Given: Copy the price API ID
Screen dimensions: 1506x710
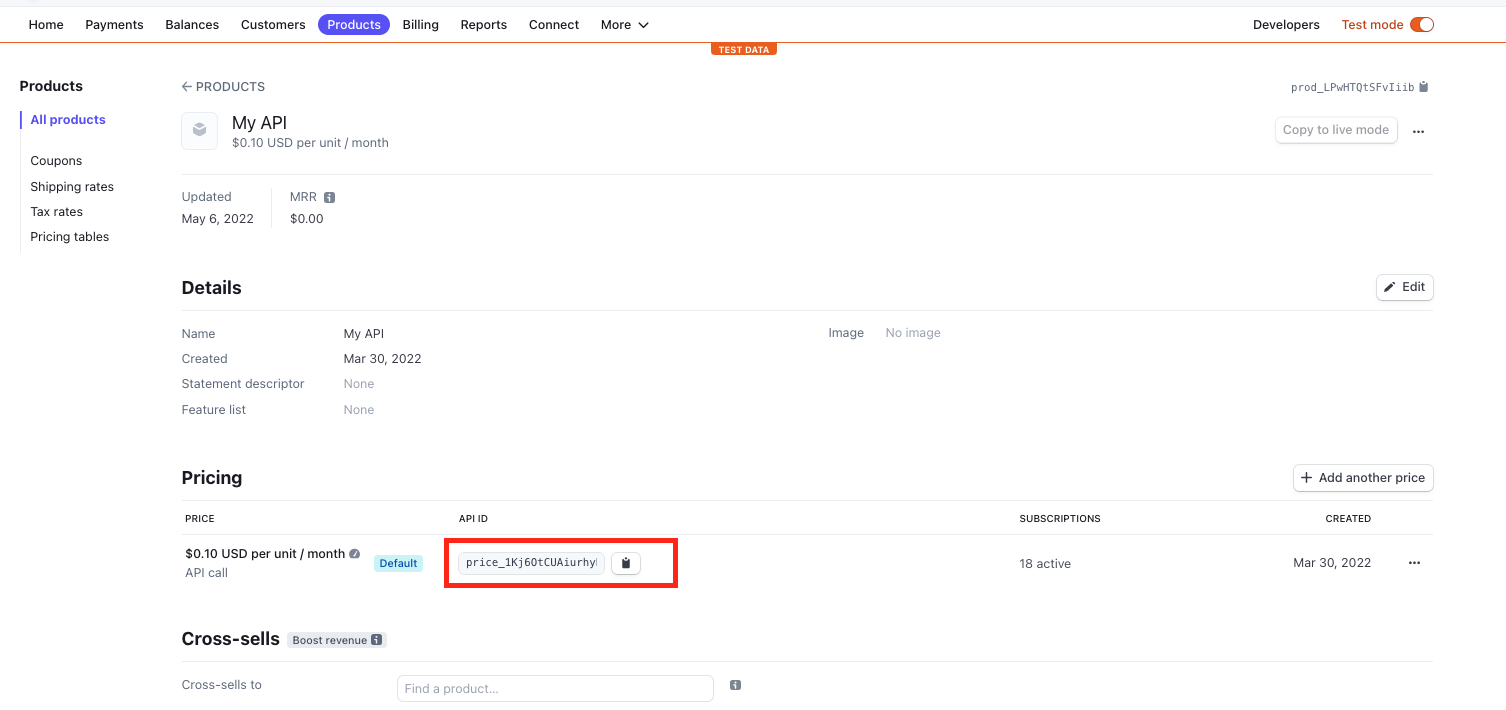Looking at the screenshot, I should click(625, 563).
